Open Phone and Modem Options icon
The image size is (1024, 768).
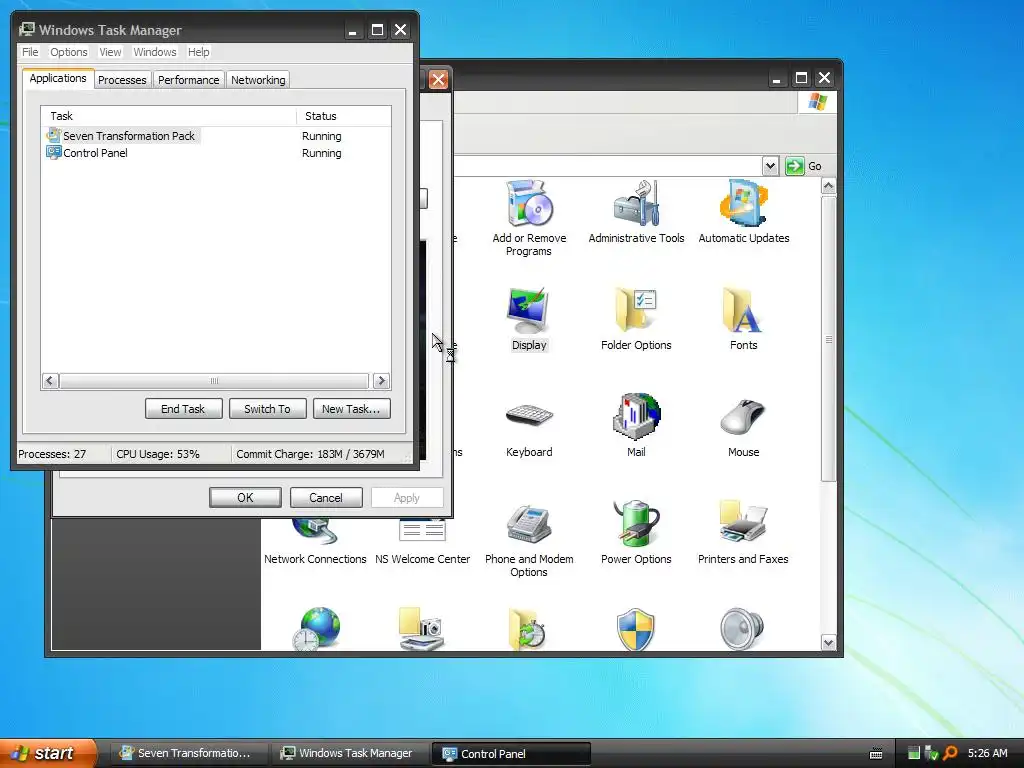tap(529, 524)
